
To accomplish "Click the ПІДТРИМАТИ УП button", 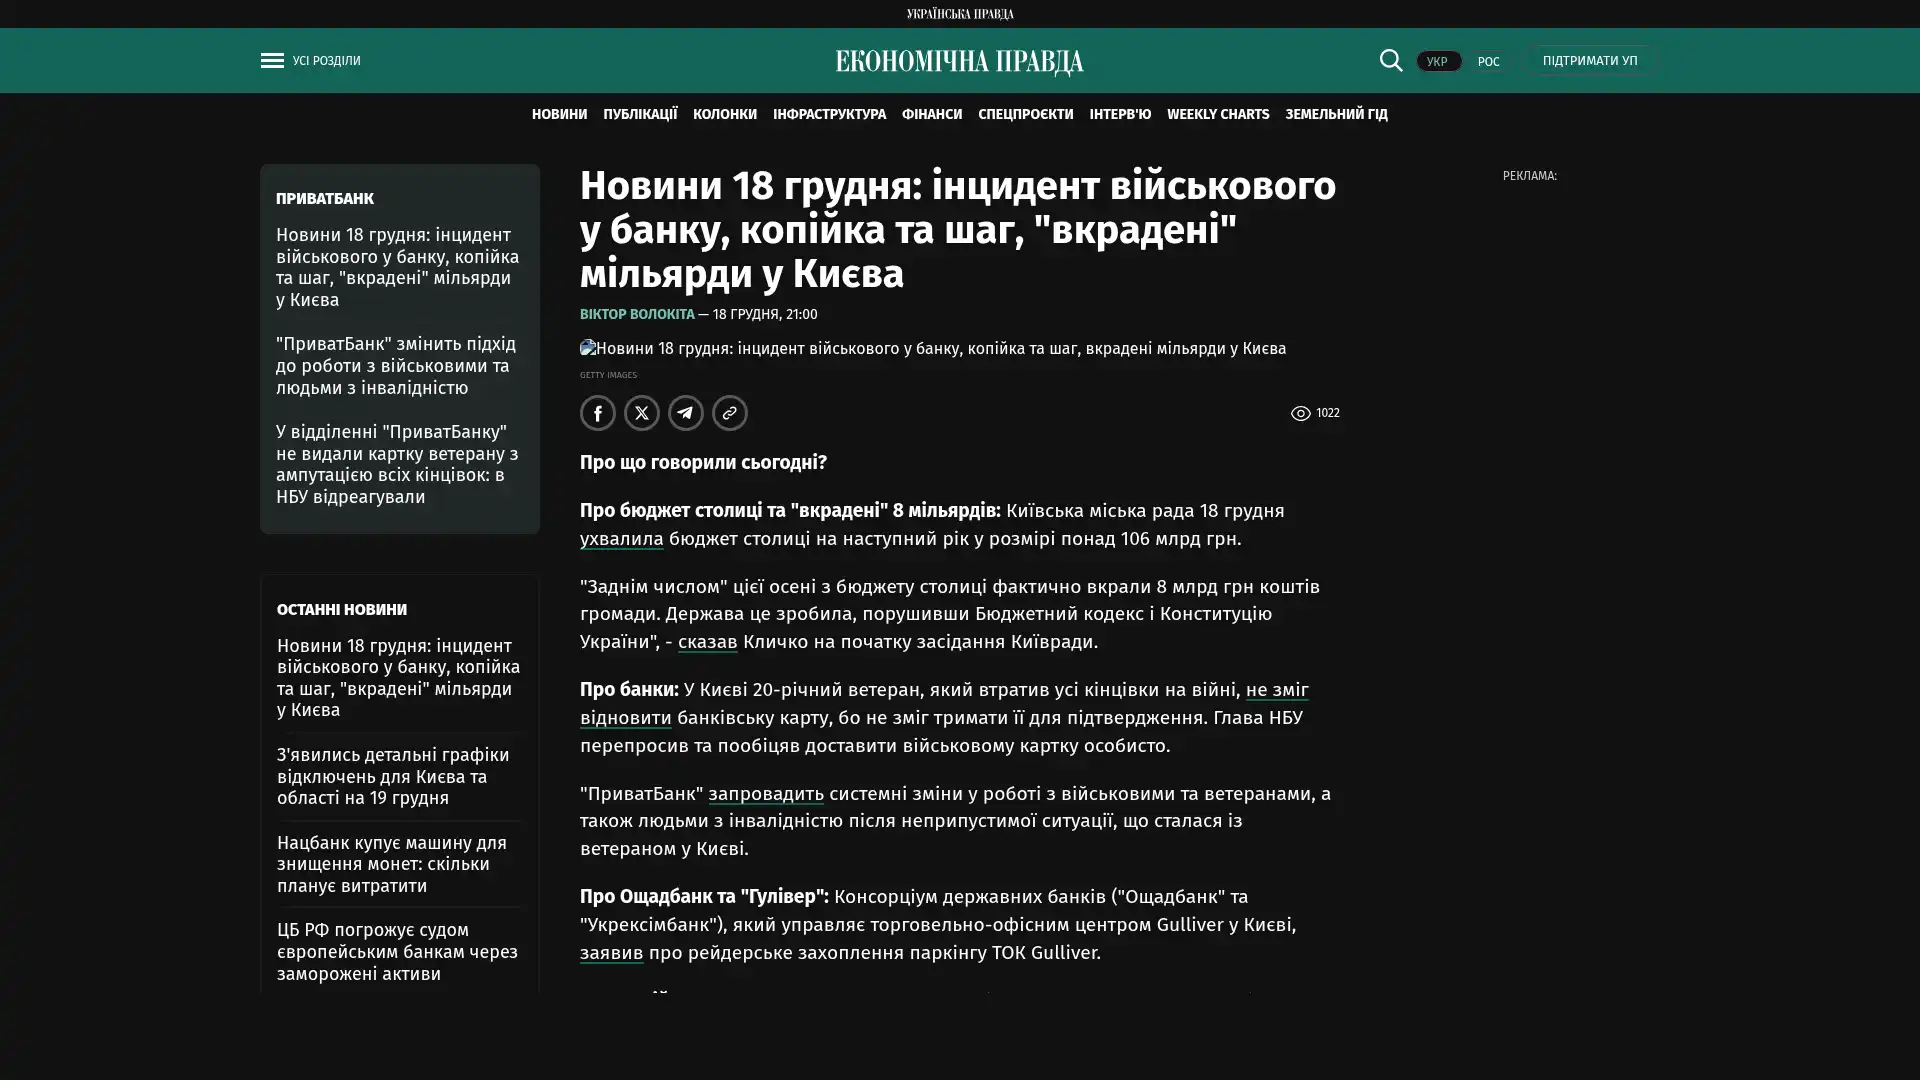I will (1589, 61).
